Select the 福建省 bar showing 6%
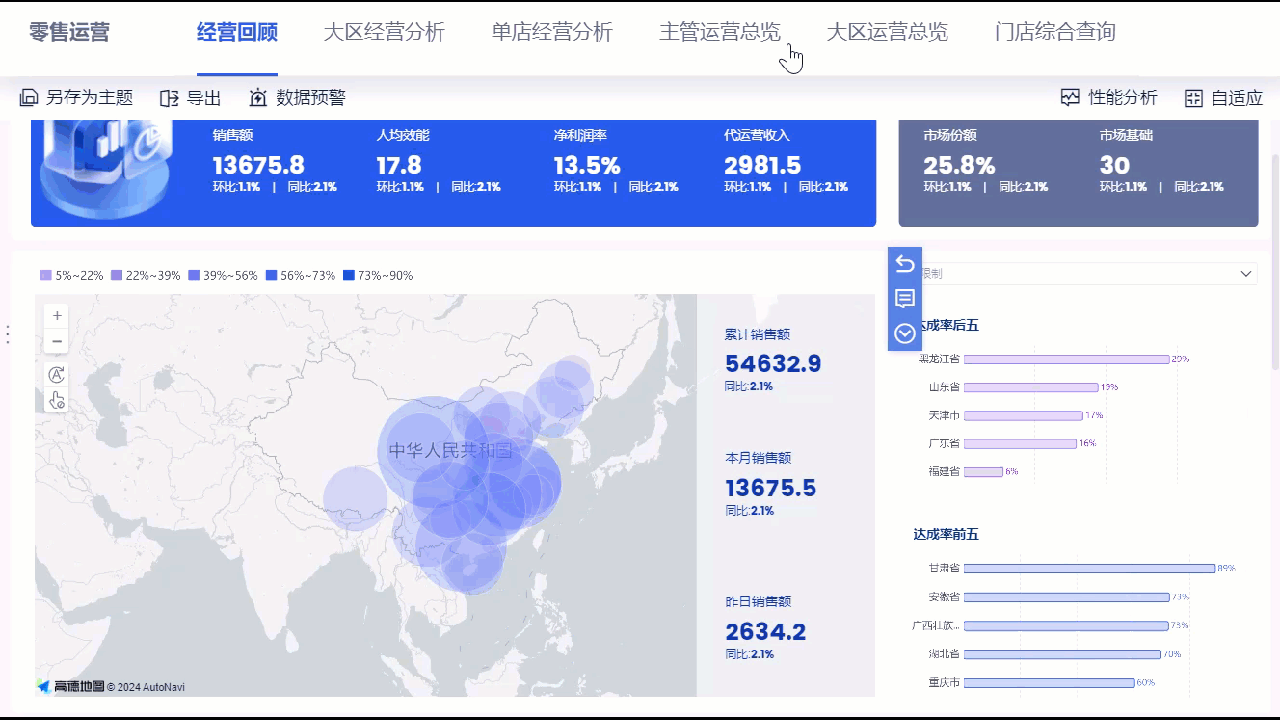1280x720 pixels. 984,471
